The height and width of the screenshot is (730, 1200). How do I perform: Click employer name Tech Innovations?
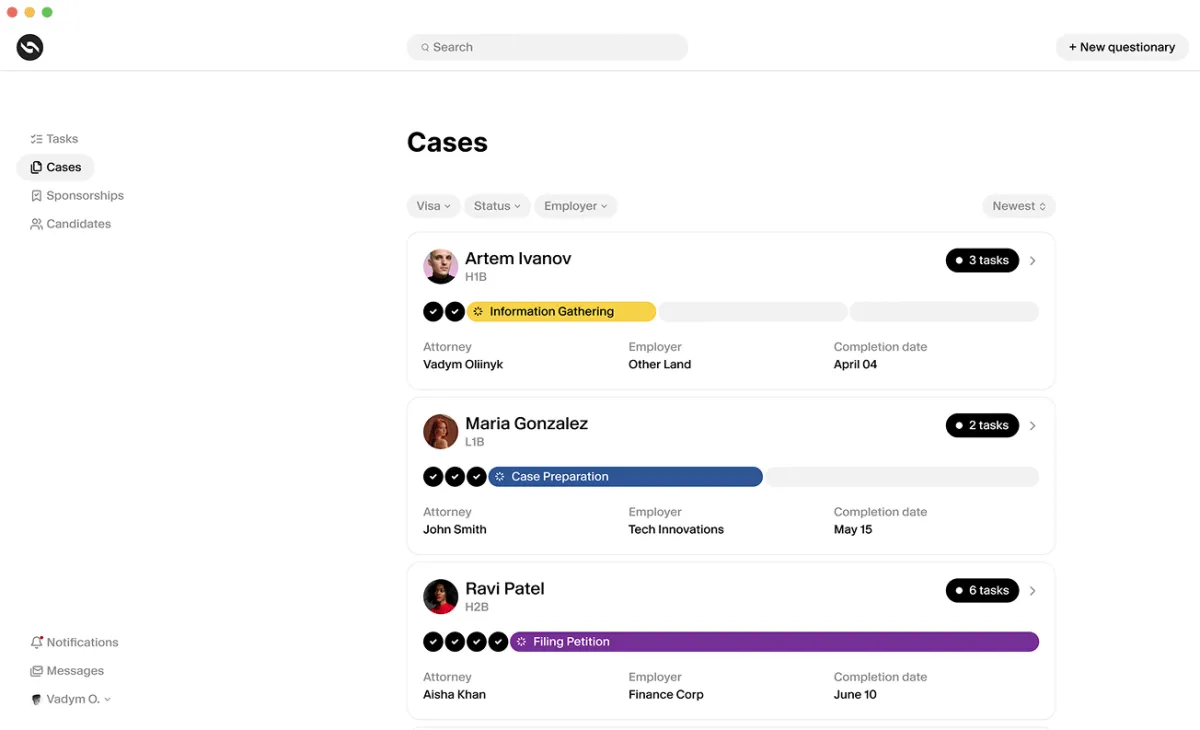click(676, 530)
